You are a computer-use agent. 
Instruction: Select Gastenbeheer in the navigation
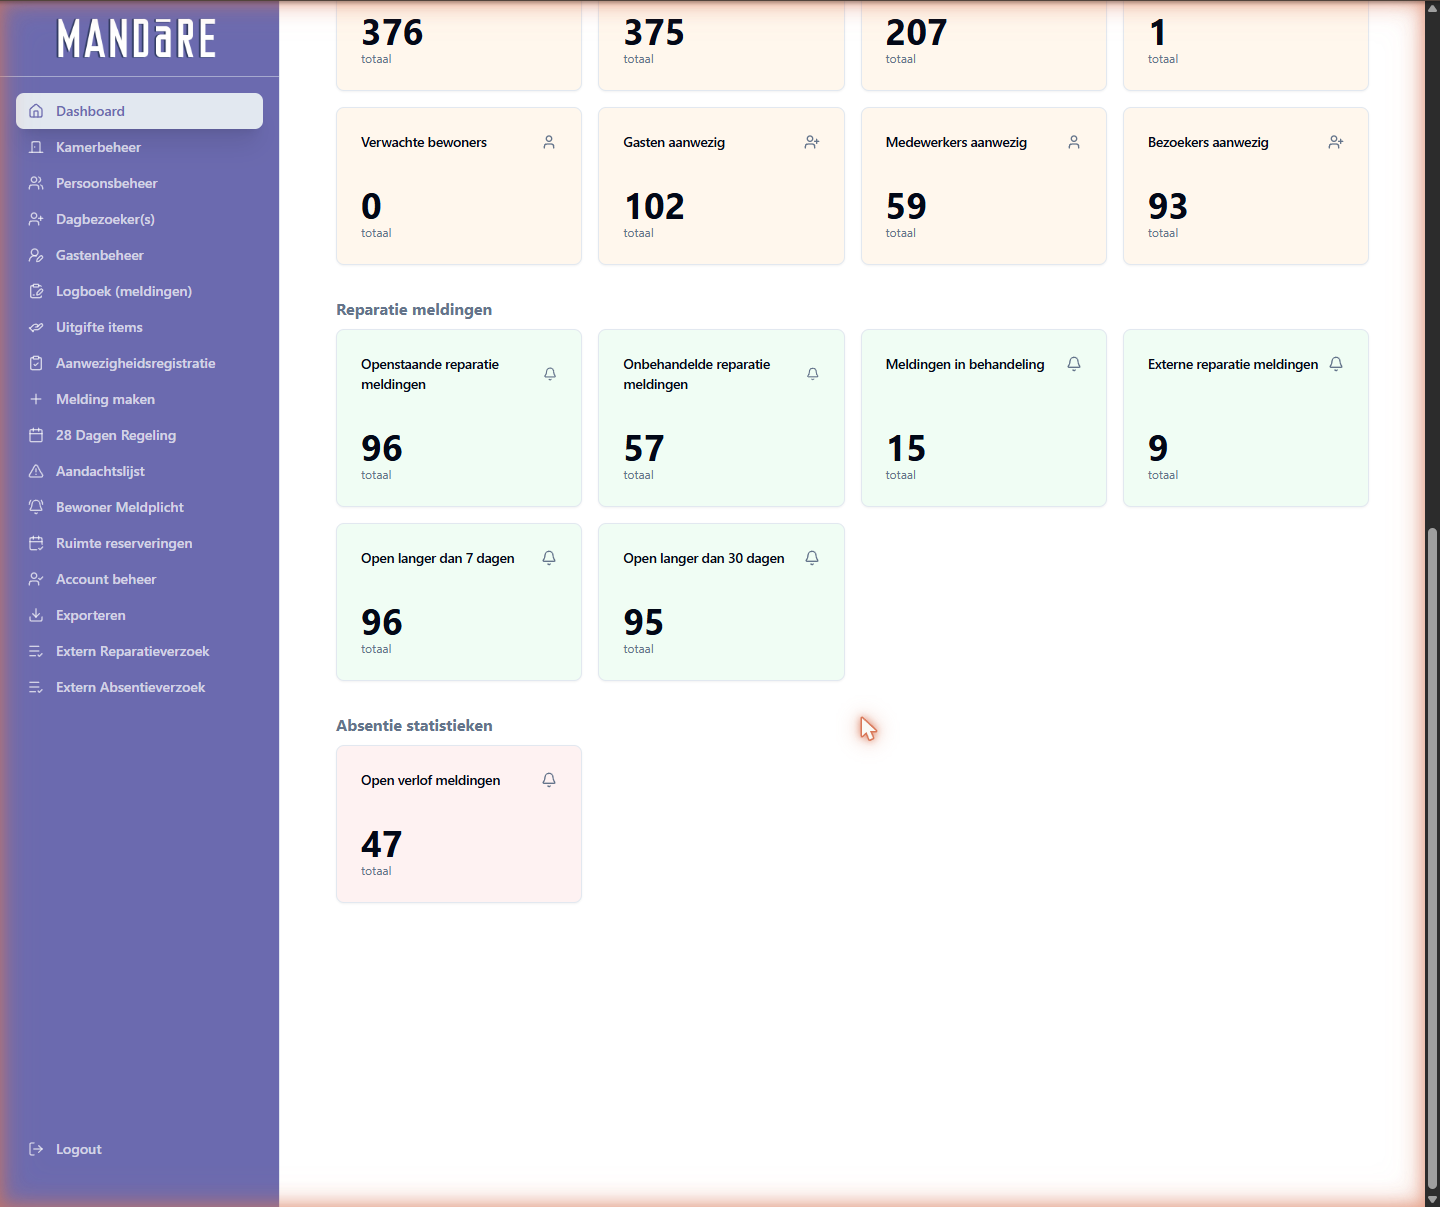pos(139,255)
